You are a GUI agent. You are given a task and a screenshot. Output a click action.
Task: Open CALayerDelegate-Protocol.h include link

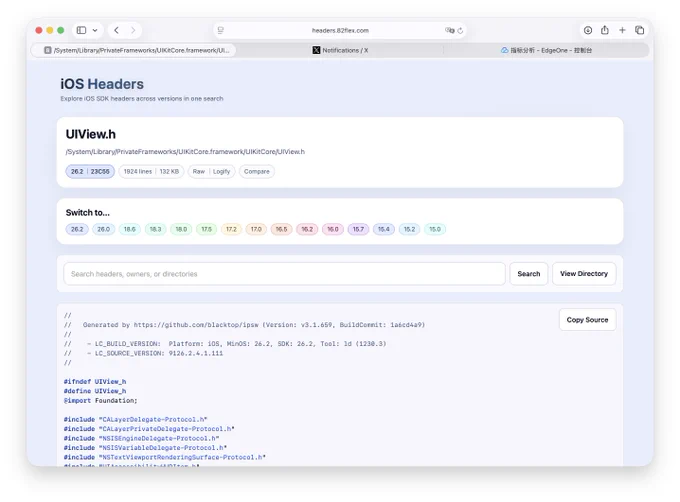[153, 420]
